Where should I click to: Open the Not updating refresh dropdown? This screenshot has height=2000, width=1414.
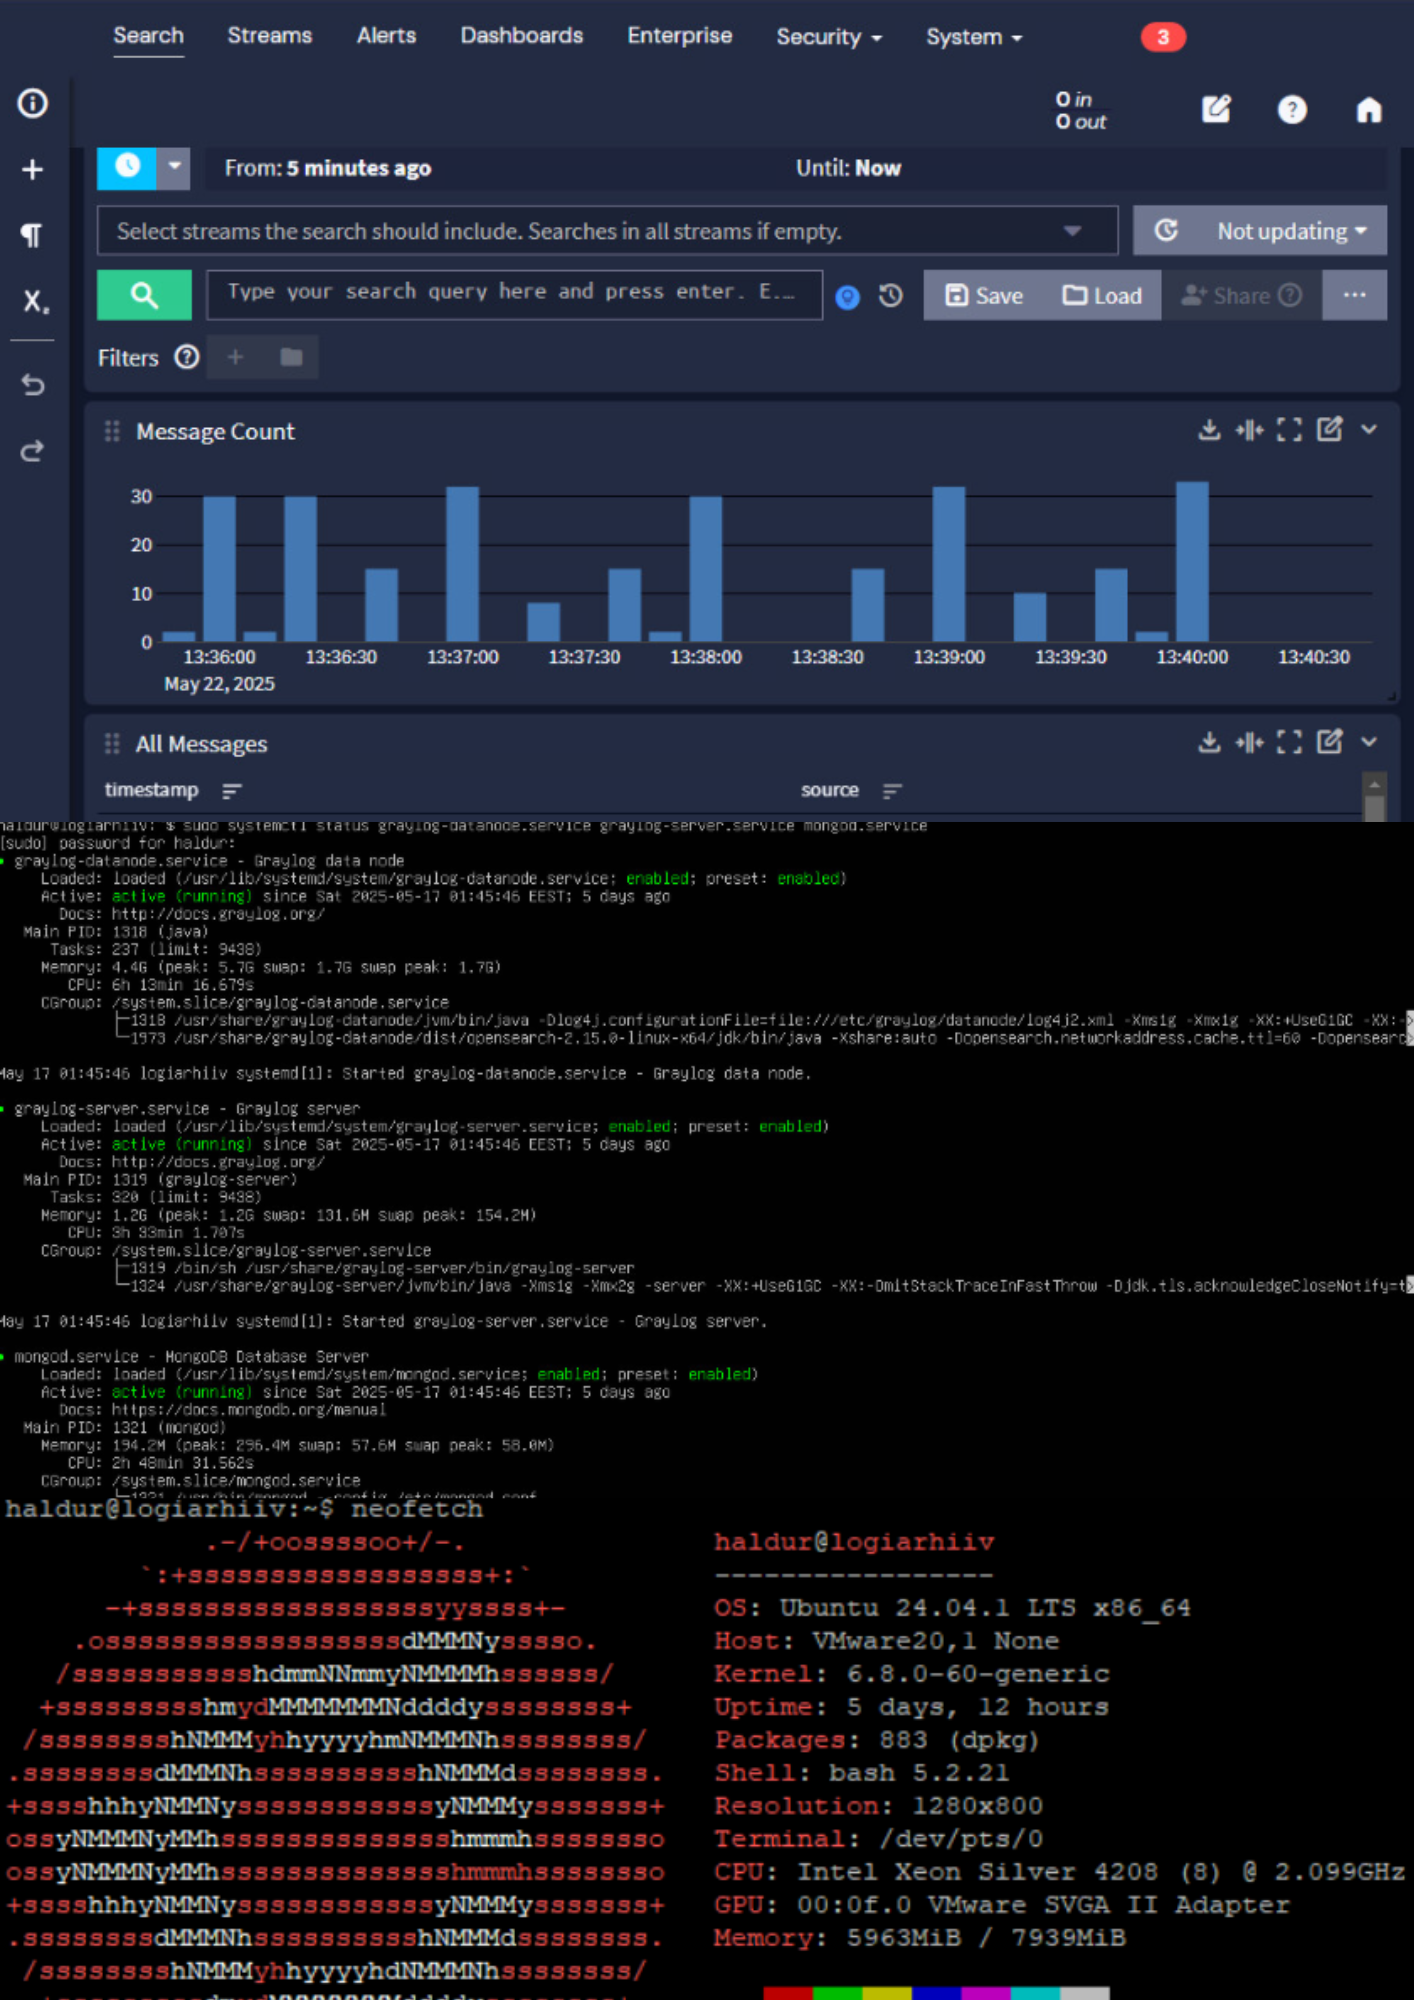pos(1290,231)
